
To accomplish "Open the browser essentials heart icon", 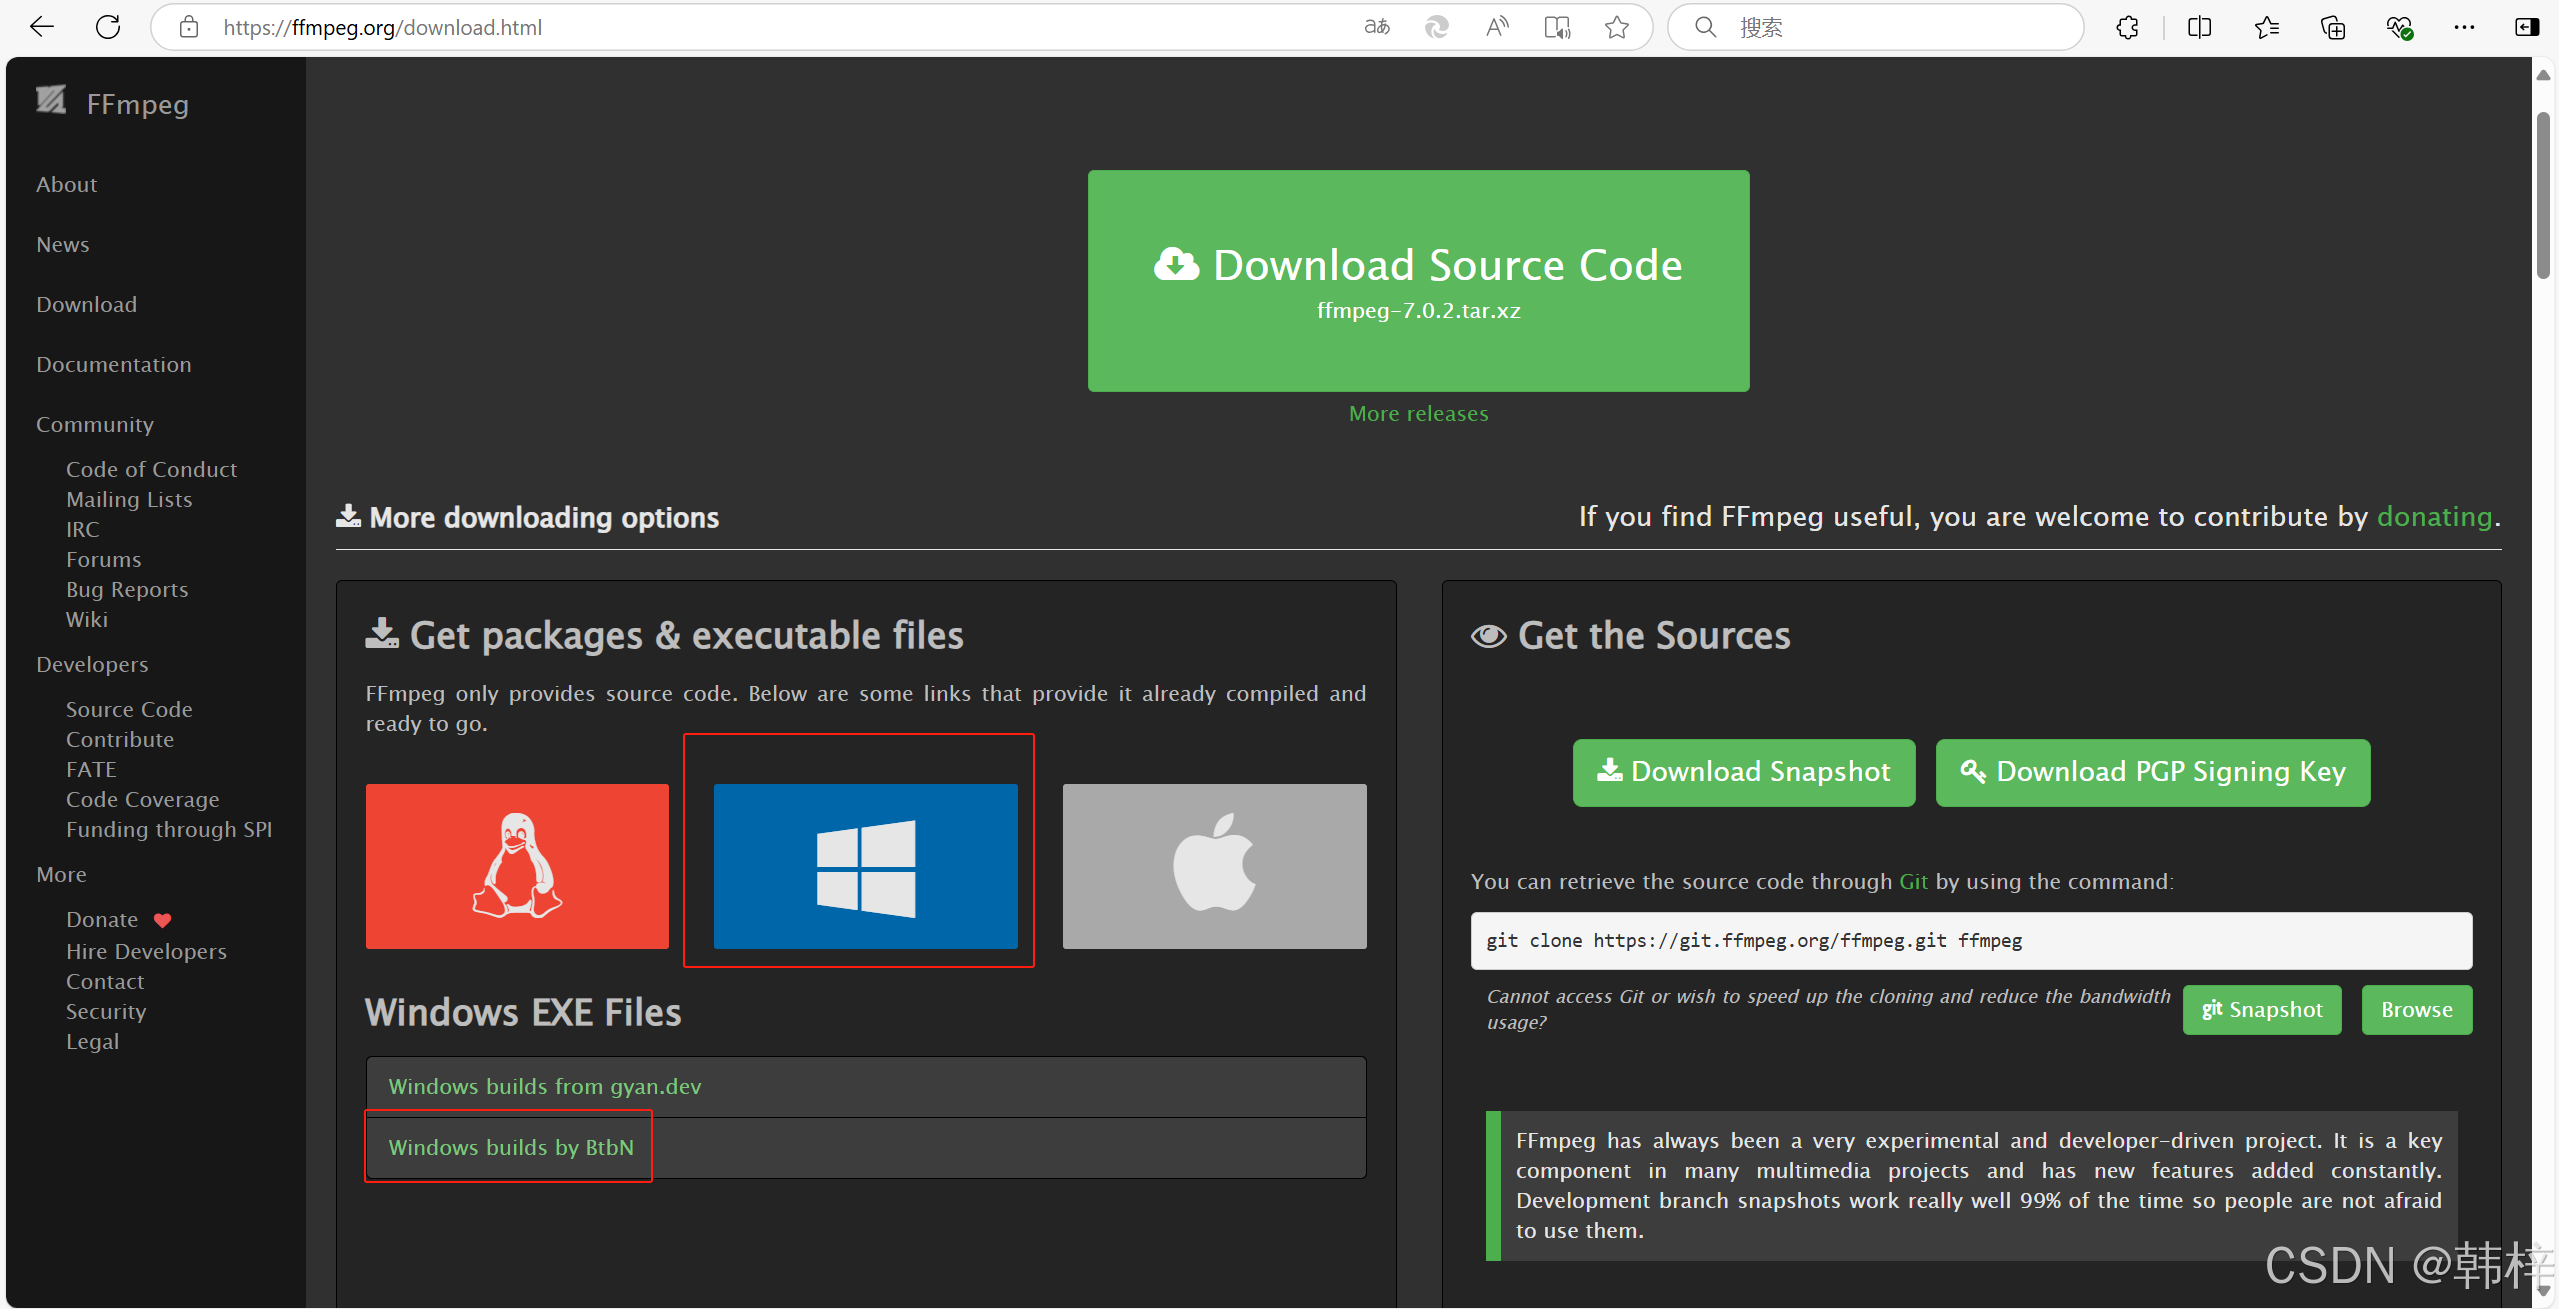I will click(x=2399, y=27).
